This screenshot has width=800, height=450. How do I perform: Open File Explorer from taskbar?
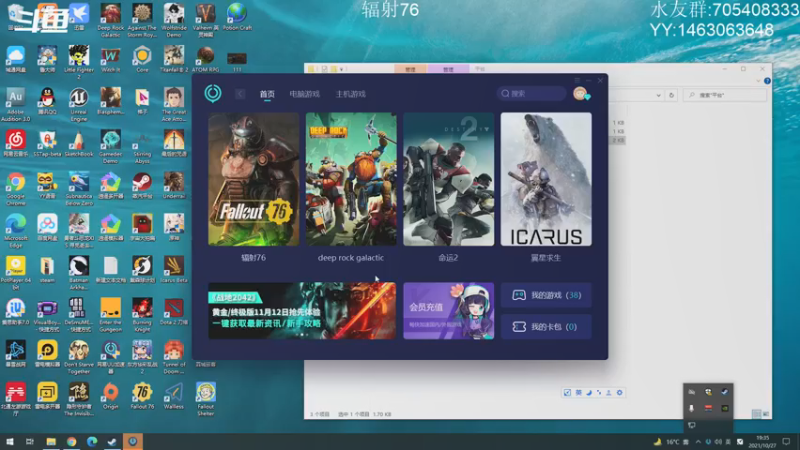click(x=51, y=442)
